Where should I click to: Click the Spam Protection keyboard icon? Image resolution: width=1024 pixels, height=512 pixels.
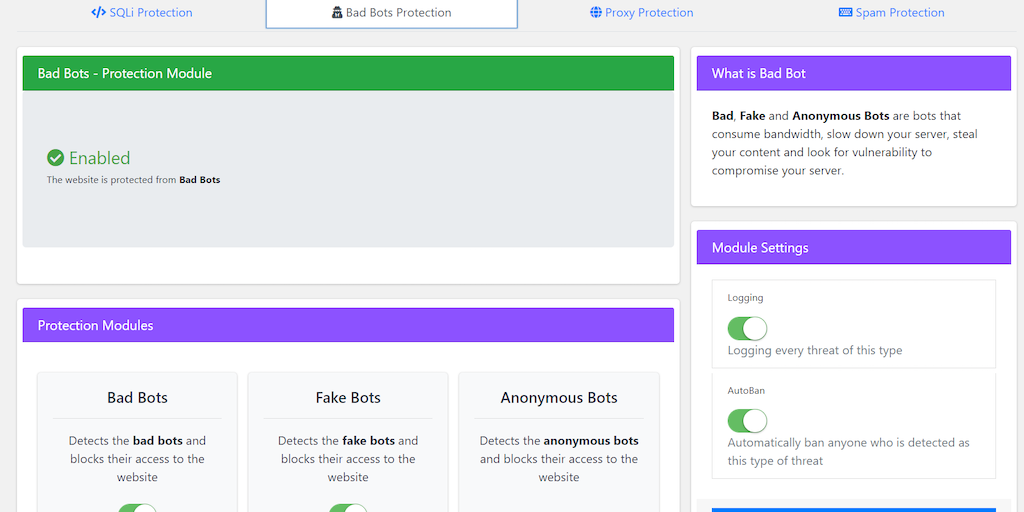[x=845, y=13]
